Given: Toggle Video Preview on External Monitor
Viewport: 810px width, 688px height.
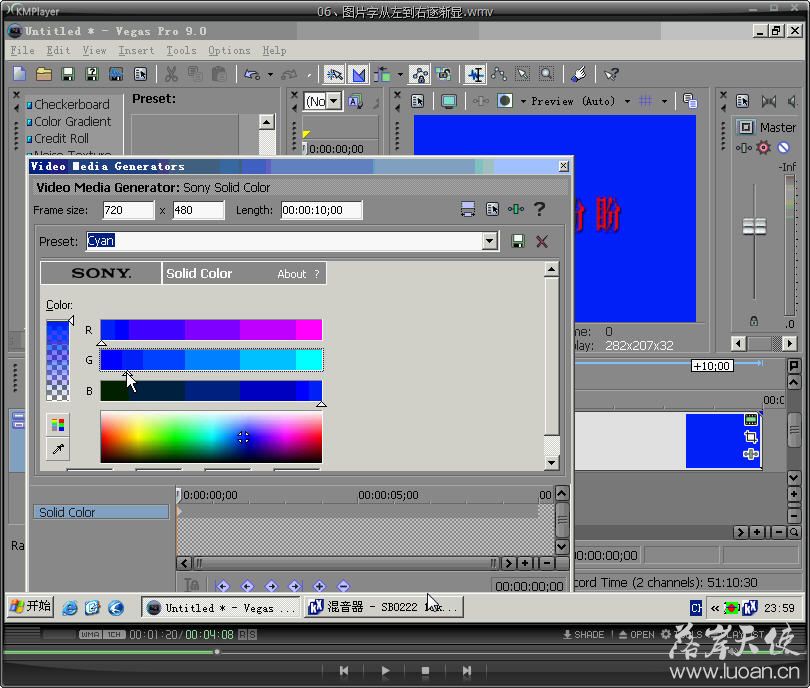Looking at the screenshot, I should (449, 101).
